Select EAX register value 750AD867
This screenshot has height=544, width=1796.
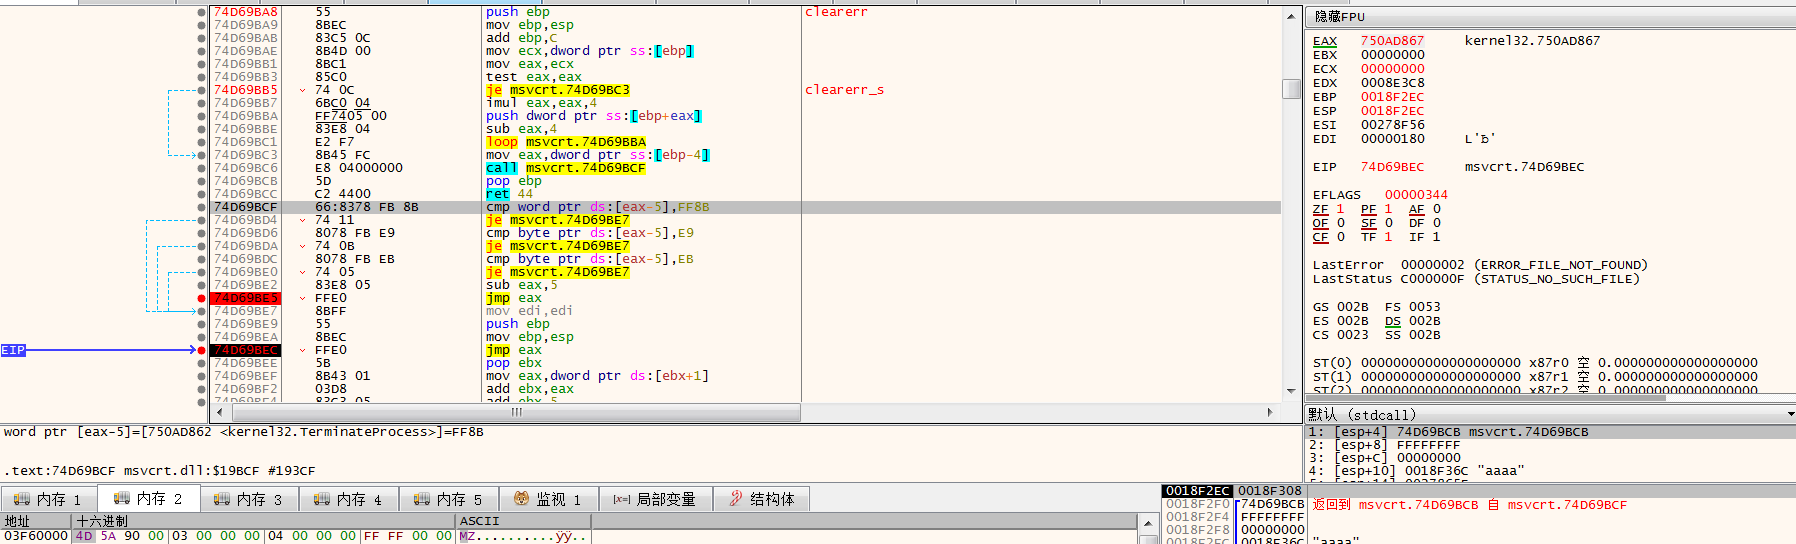click(1392, 41)
